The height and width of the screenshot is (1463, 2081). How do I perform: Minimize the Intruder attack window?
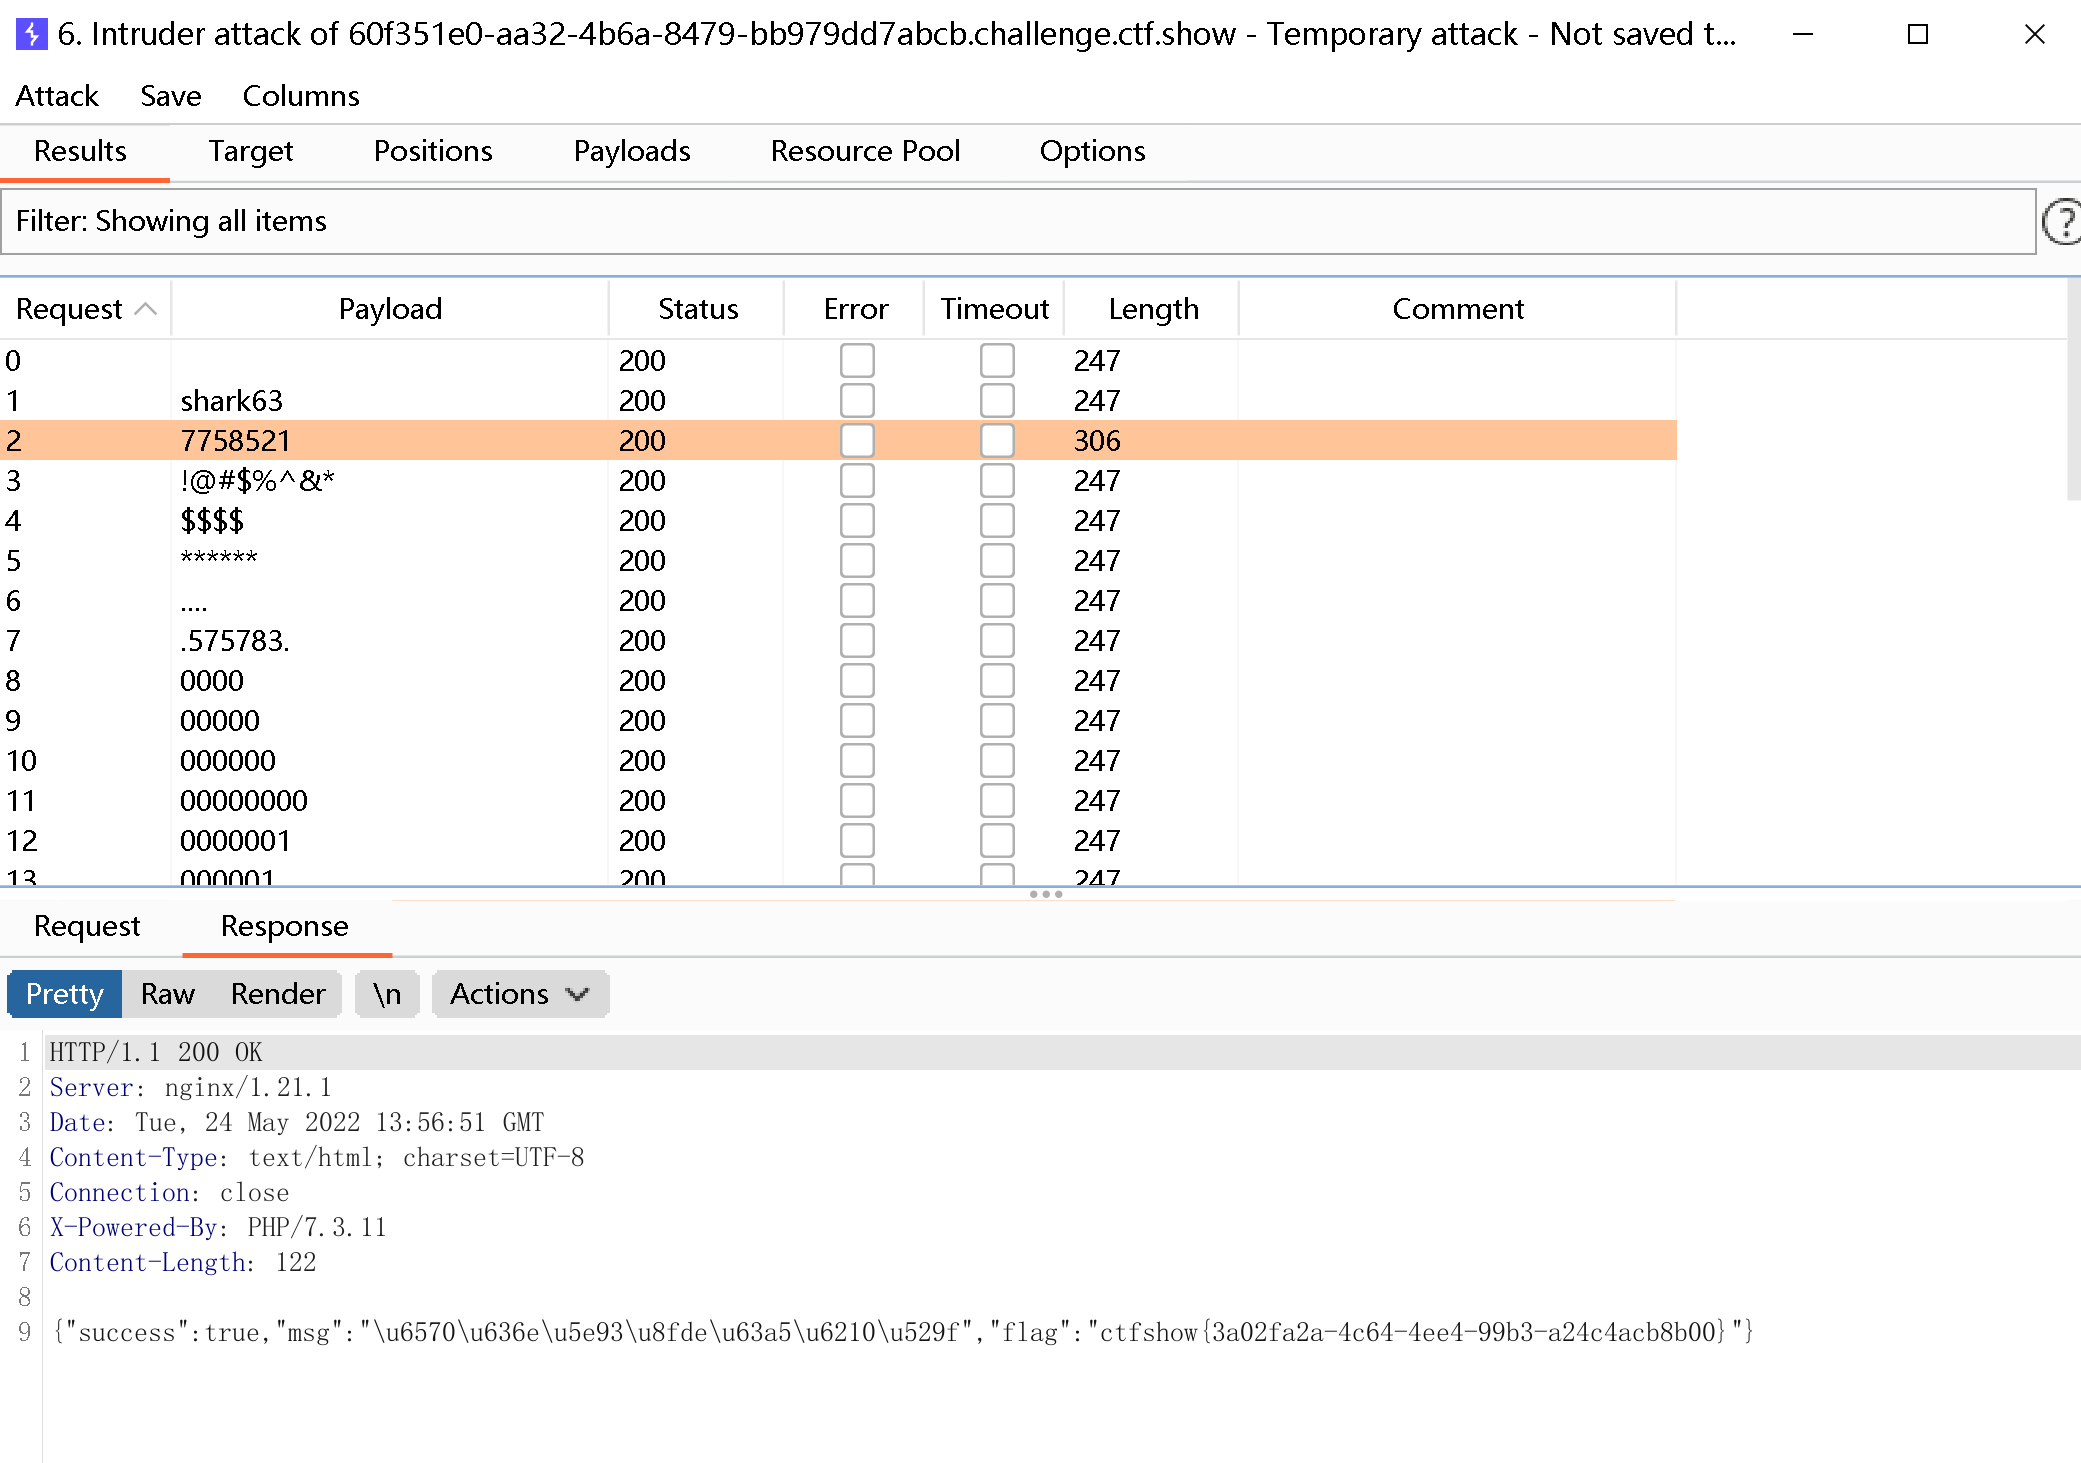pos(1803,34)
